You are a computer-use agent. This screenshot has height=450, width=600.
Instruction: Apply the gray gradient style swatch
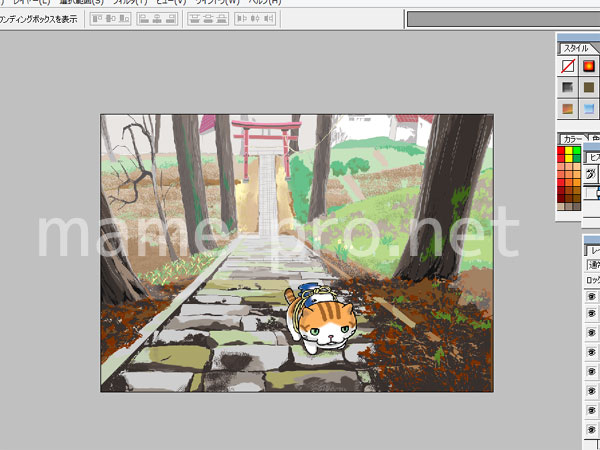(568, 87)
